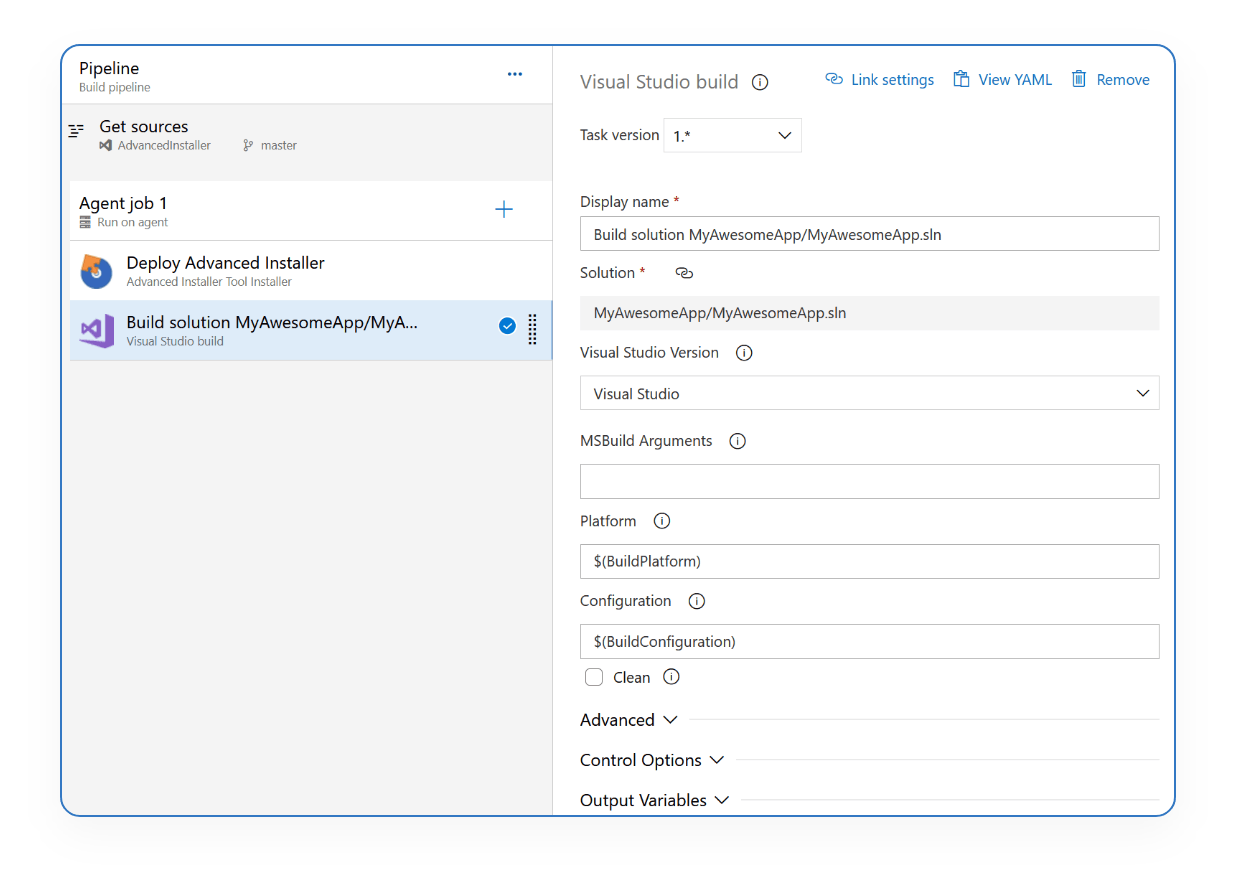Viewport: 1236px width, 893px height.
Task: Click inside the Display name field
Action: (869, 233)
